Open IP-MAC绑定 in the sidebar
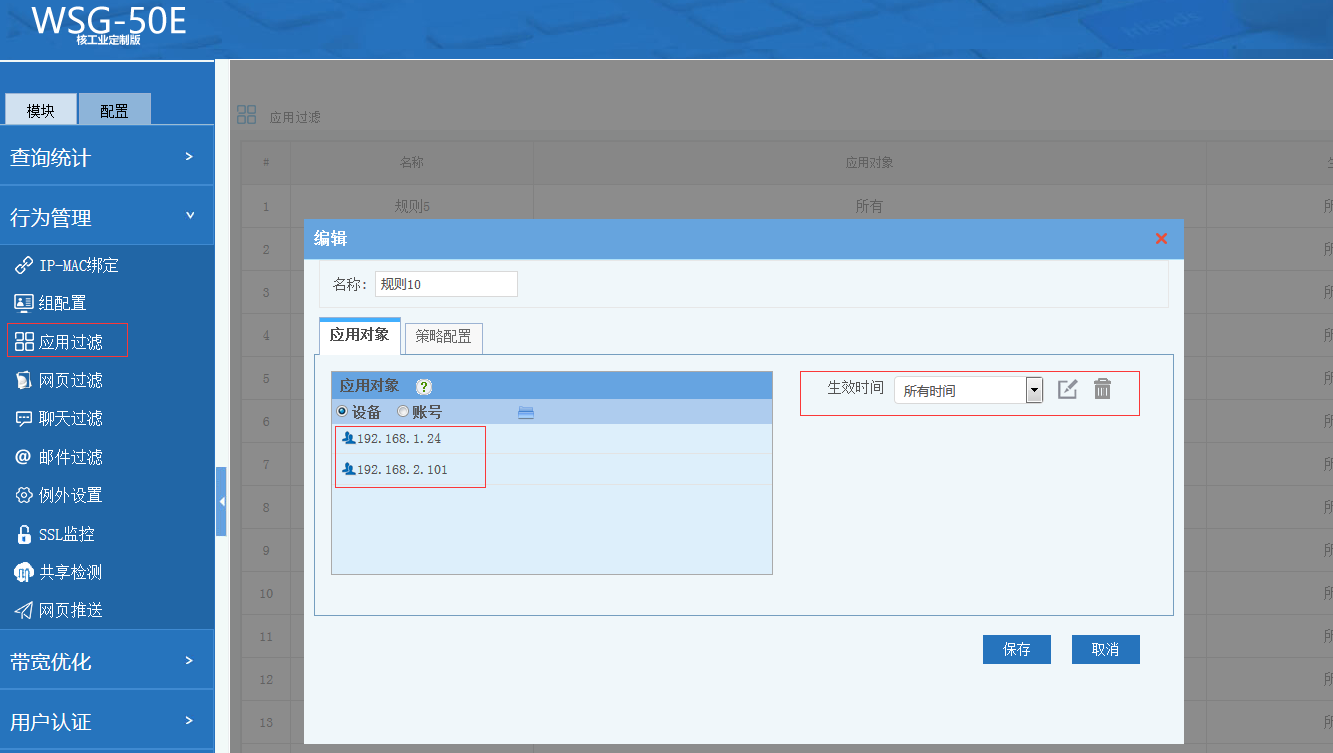 [x=67, y=265]
